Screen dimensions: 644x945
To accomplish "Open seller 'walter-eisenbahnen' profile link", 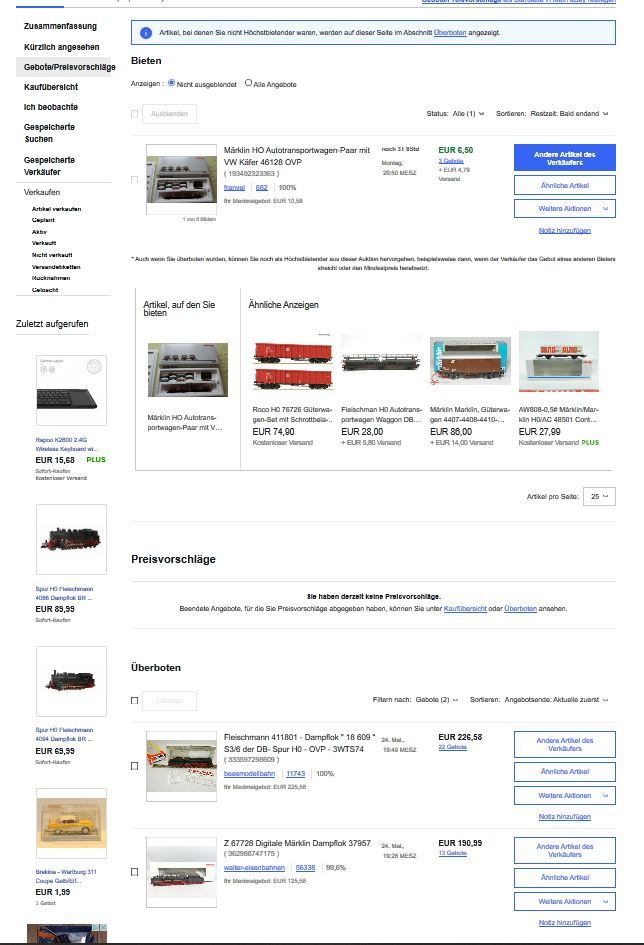I will coord(255,868).
